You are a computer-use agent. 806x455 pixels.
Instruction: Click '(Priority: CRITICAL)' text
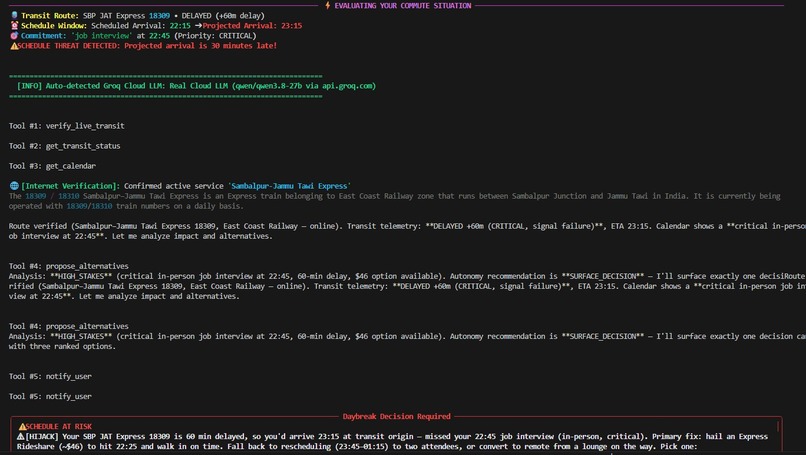[x=215, y=35]
